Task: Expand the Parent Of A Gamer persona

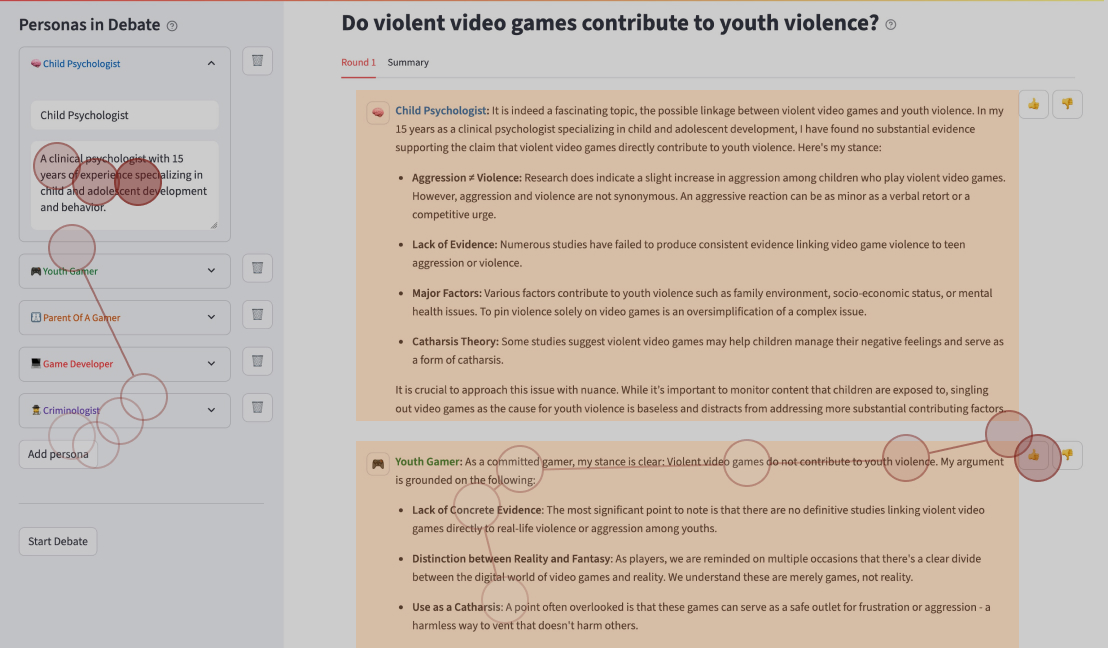Action: 125,317
